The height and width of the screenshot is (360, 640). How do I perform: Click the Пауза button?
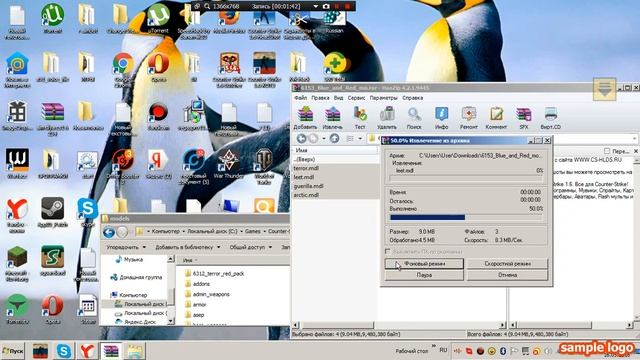coord(424,275)
